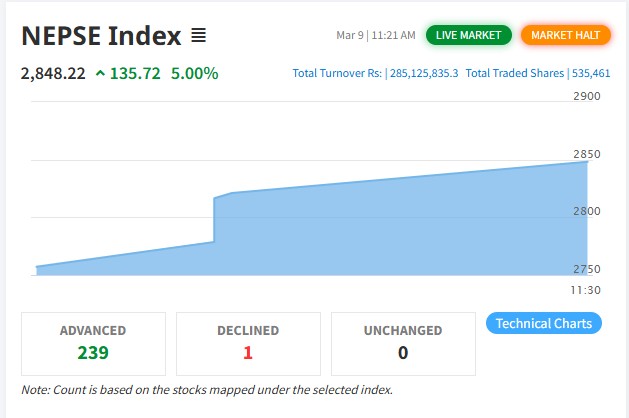629x418 pixels.
Task: Select the ADVANCED count box
Action: (x=93, y=341)
